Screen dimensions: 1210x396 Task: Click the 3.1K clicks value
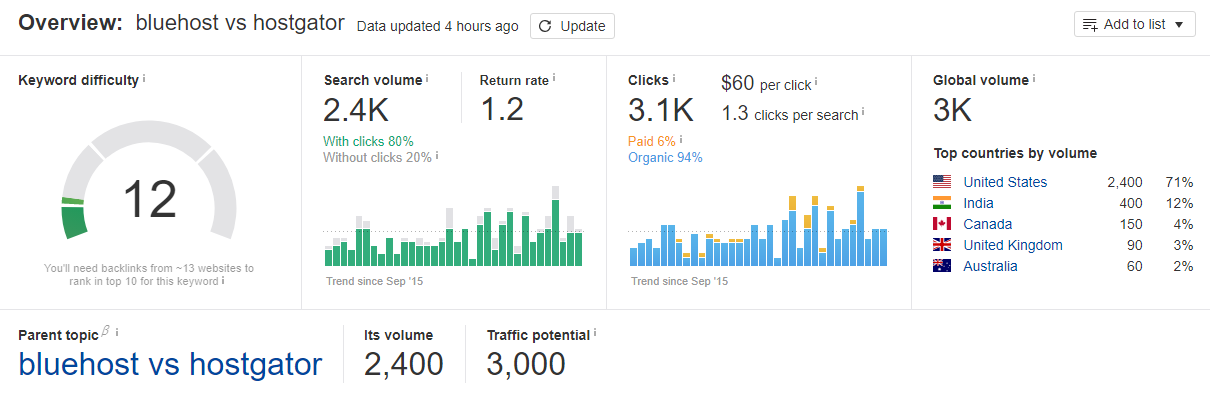pyautogui.click(x=661, y=109)
